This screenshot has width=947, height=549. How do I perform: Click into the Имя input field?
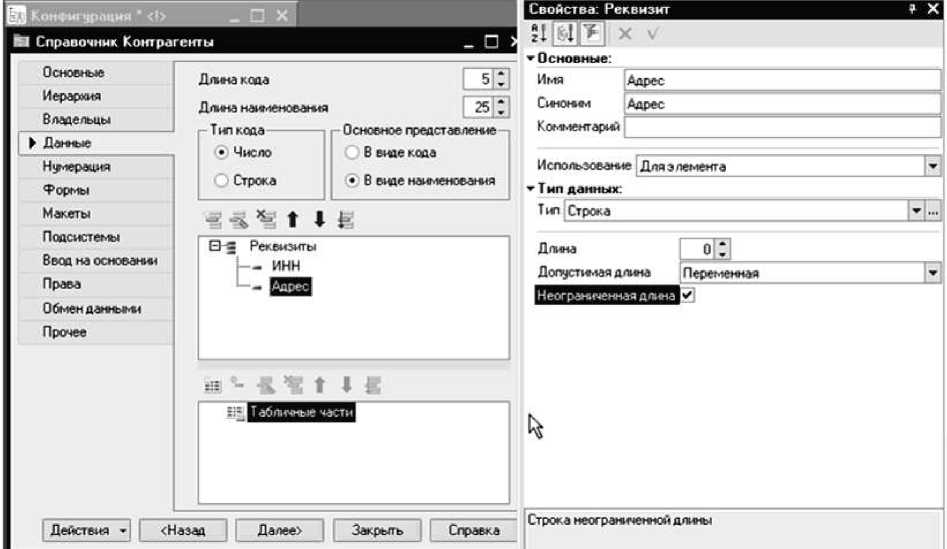pyautogui.click(x=782, y=80)
